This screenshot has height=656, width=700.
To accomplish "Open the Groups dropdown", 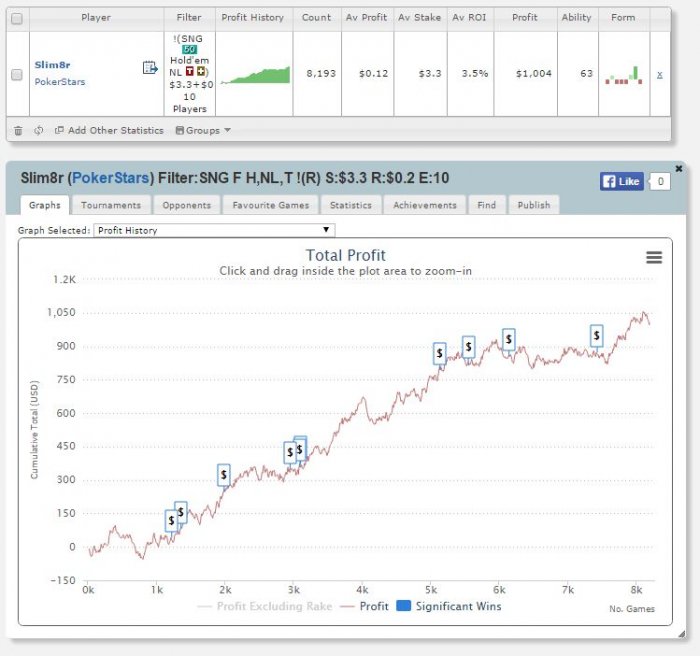I will point(203,130).
